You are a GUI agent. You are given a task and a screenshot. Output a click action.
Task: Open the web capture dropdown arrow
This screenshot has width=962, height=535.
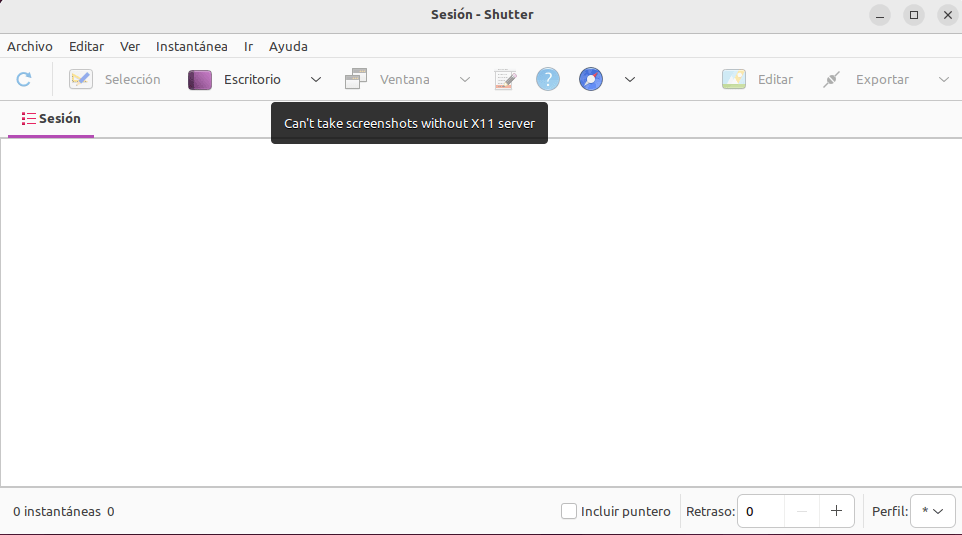629,80
